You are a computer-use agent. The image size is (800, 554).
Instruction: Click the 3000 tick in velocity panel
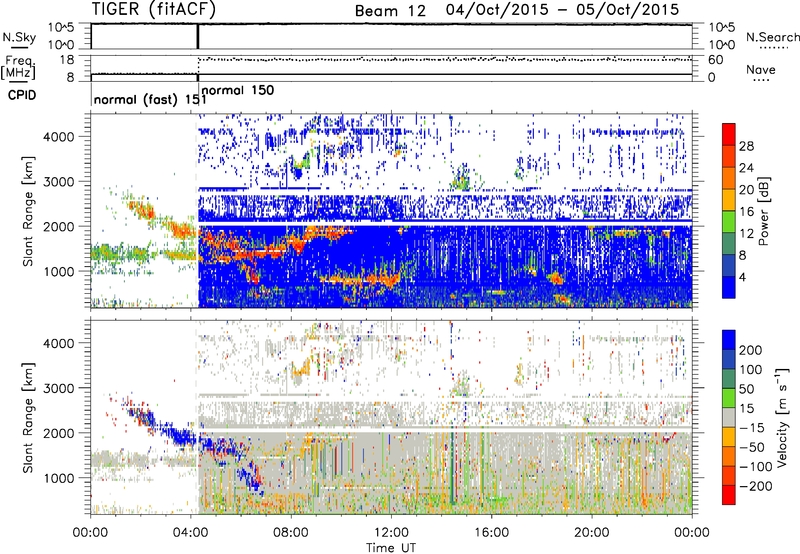click(58, 388)
